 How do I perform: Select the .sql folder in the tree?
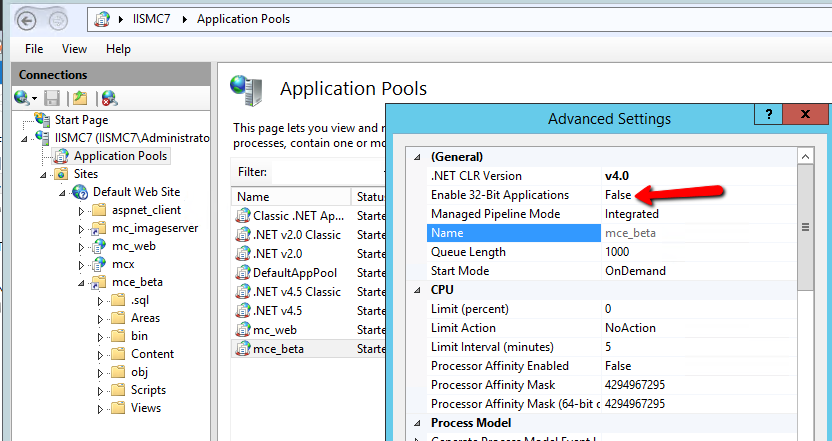(140, 300)
